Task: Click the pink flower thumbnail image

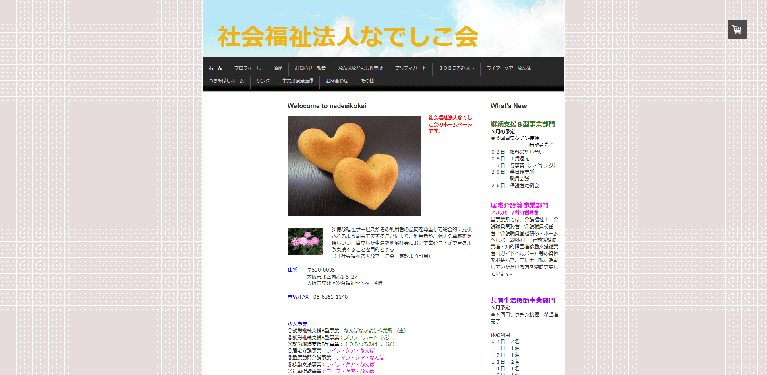Action: (x=305, y=241)
